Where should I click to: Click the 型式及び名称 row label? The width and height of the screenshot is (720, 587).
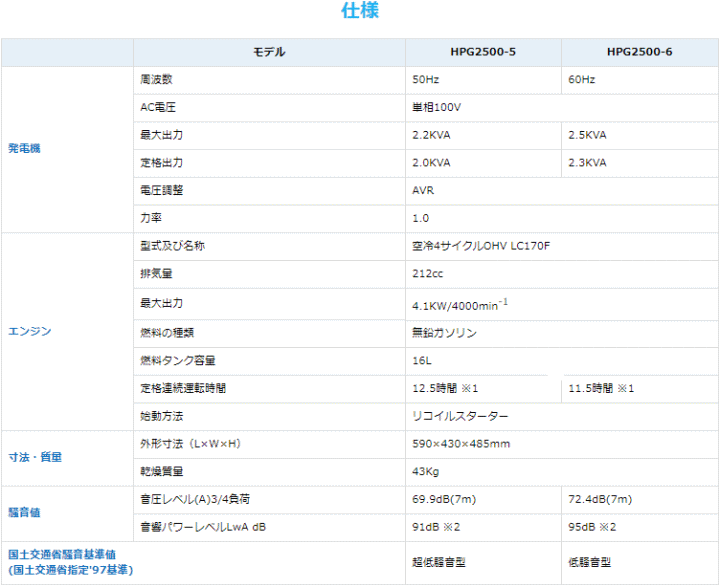[x=173, y=246]
